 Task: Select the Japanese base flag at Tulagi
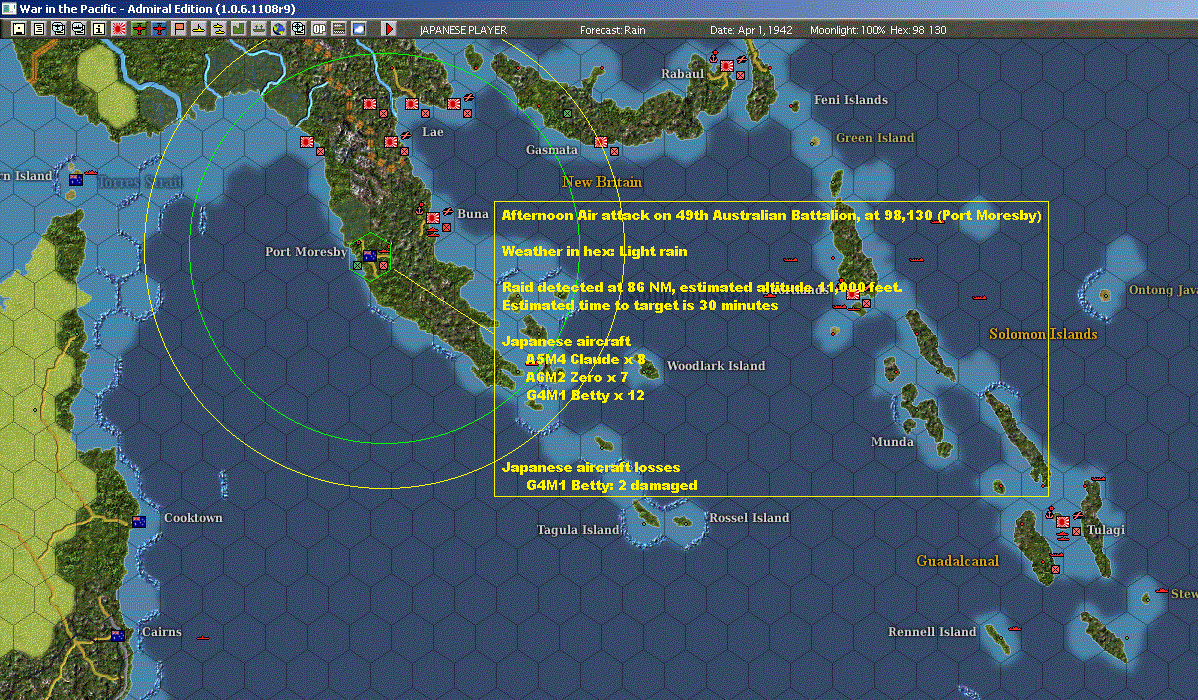(x=1062, y=522)
